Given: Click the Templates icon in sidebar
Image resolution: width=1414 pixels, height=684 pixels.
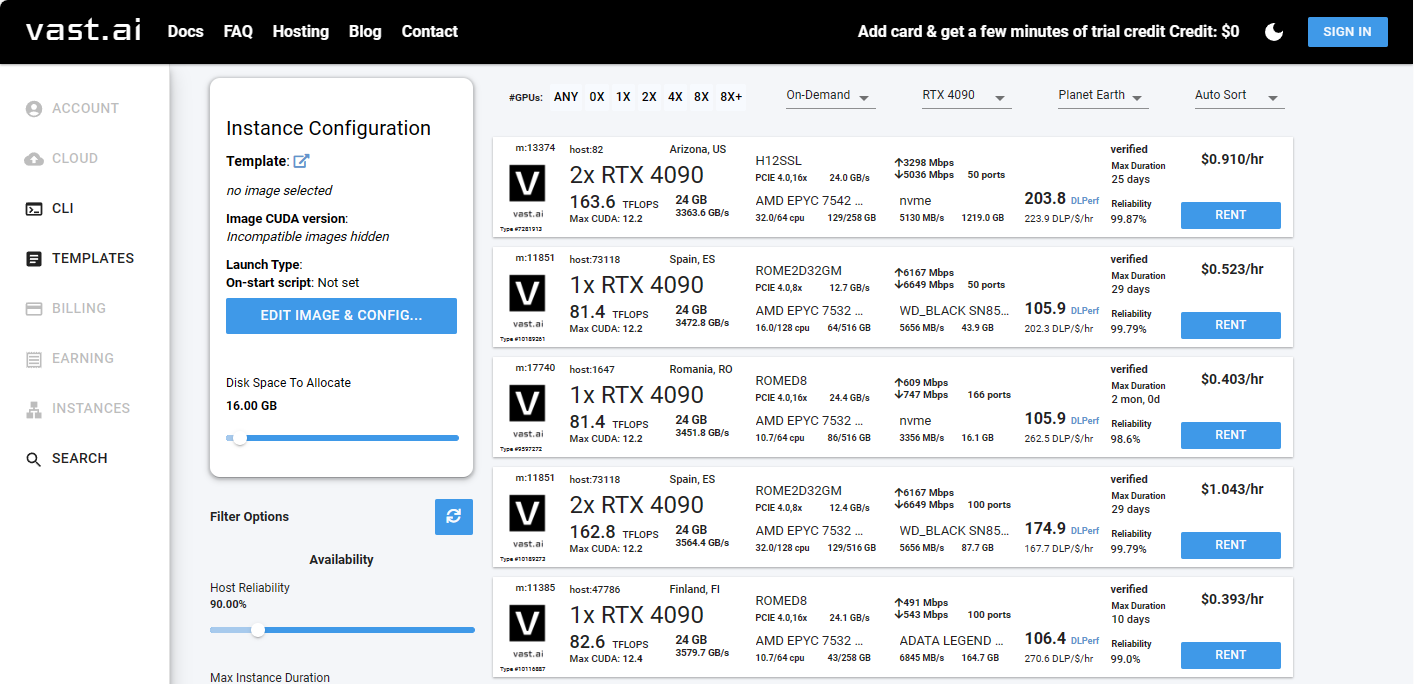Looking at the screenshot, I should pyautogui.click(x=34, y=258).
